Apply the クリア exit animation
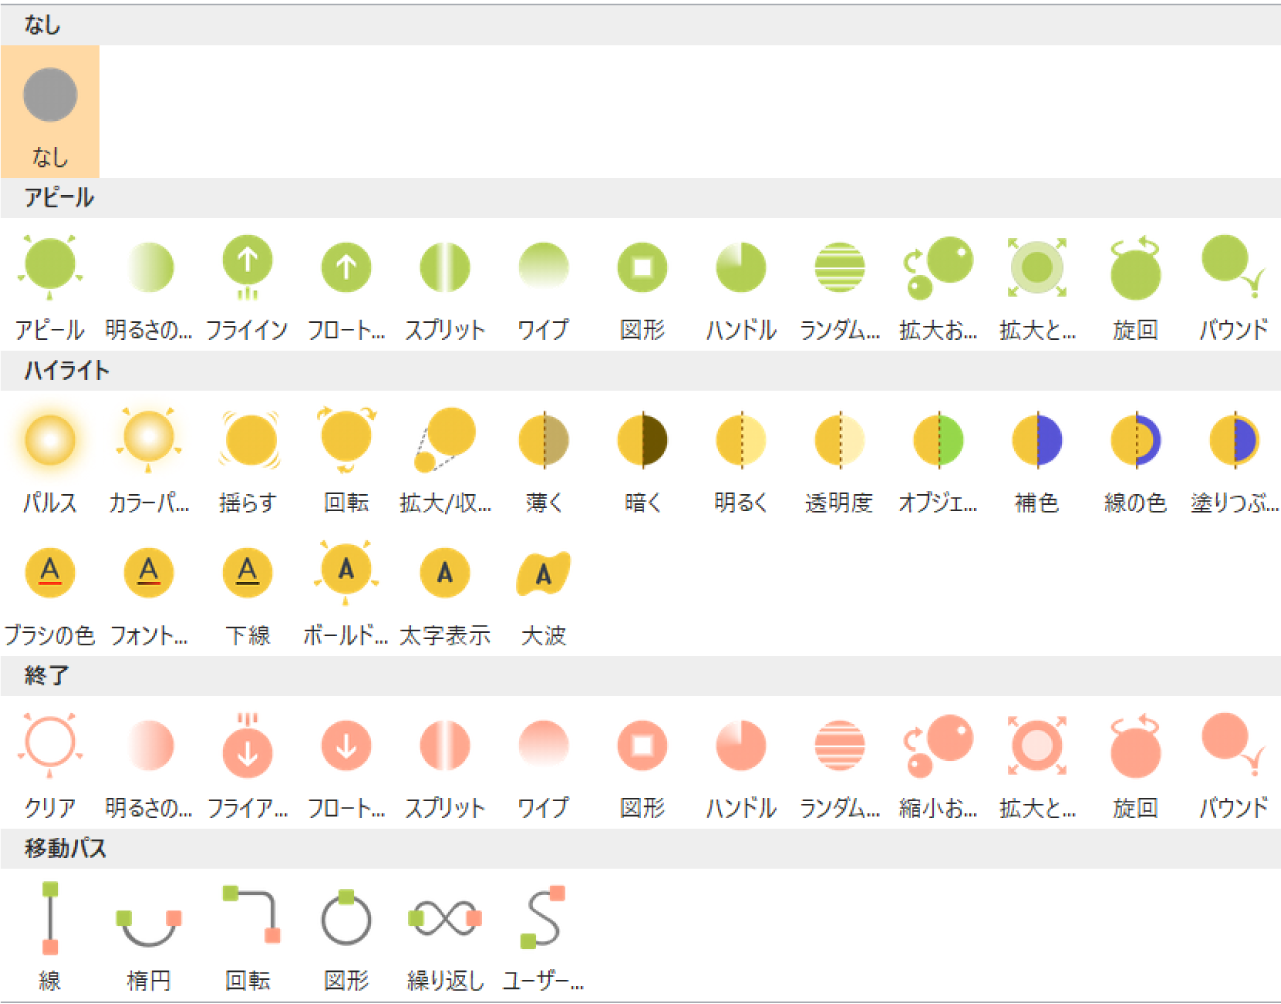 pyautogui.click(x=50, y=745)
